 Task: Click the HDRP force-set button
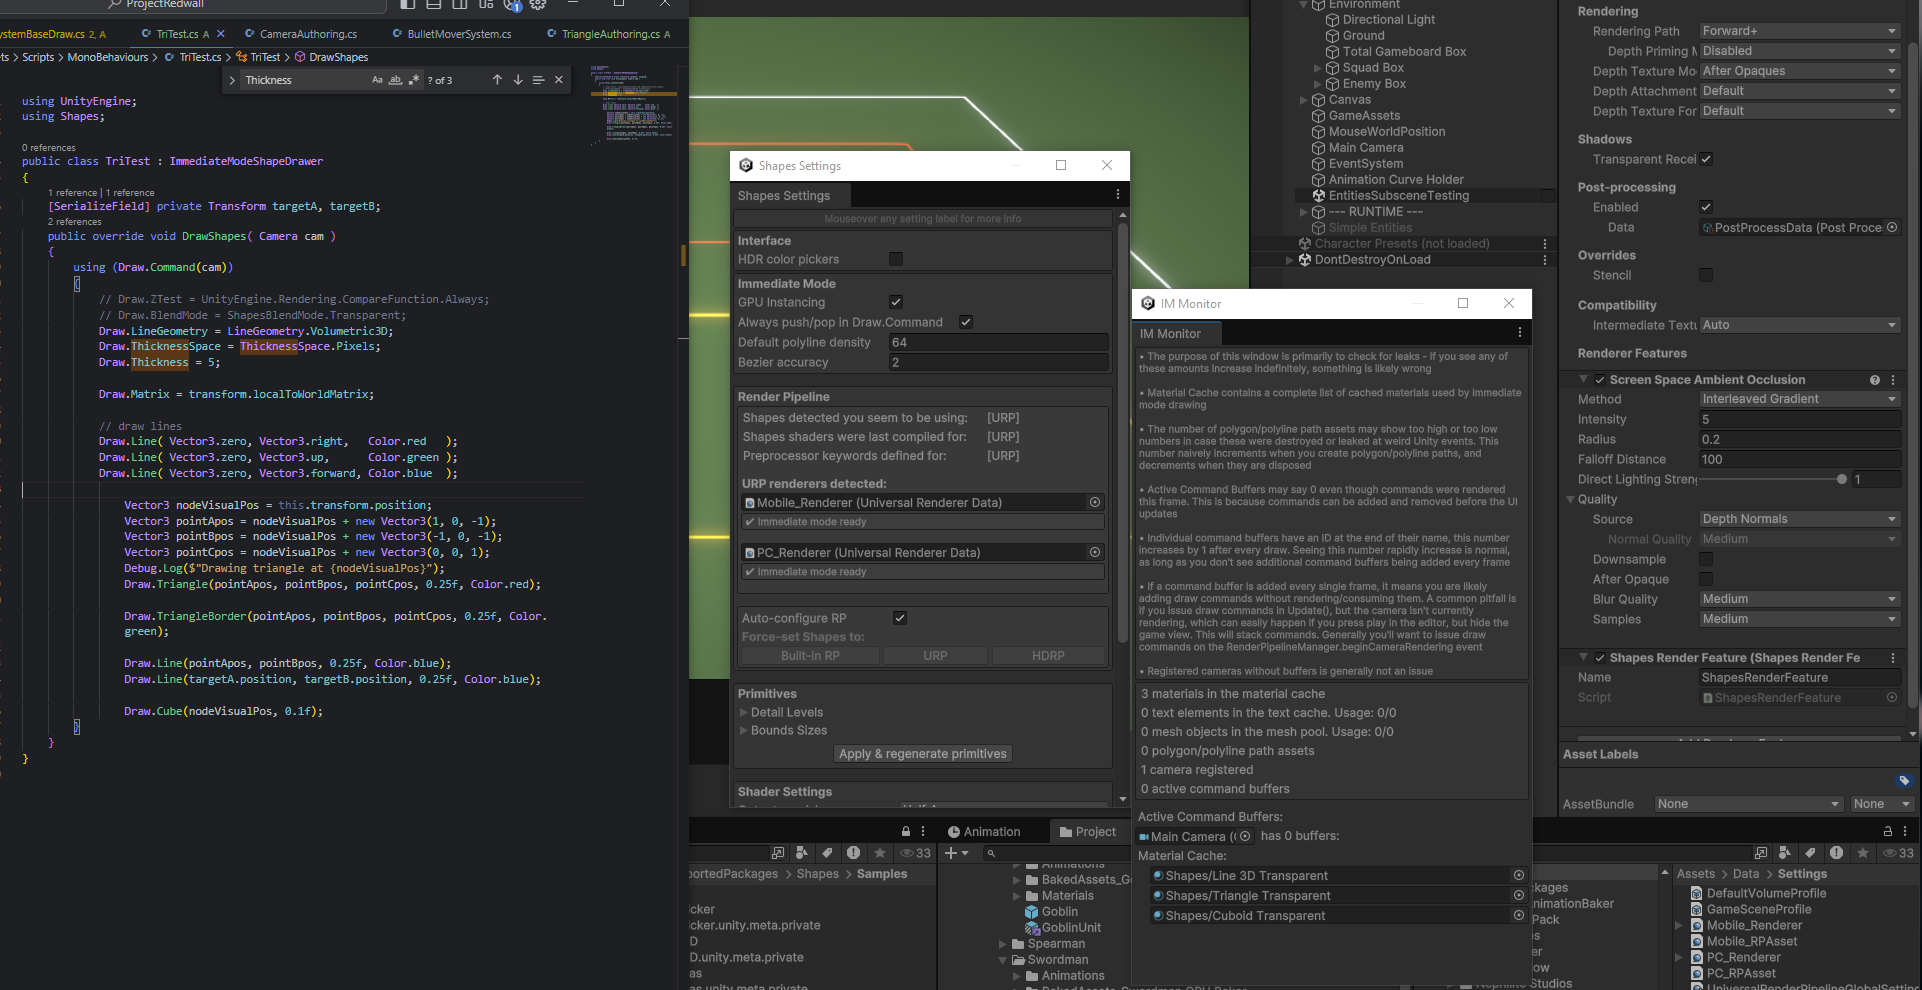[1048, 656]
